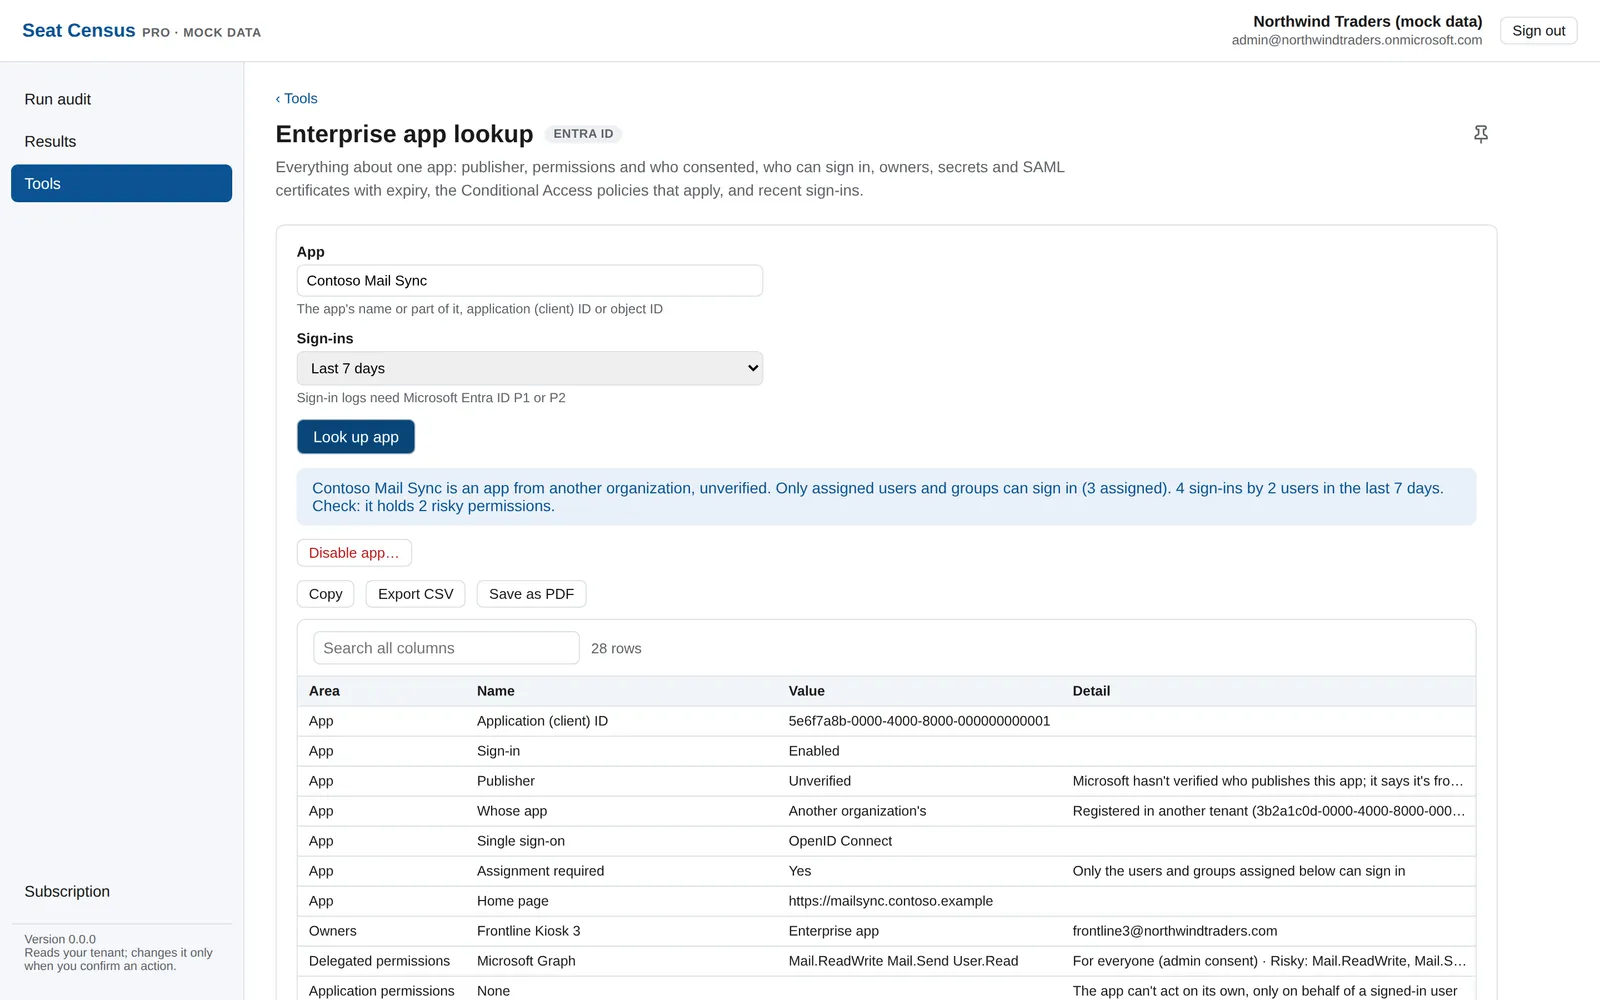This screenshot has height=1000, width=1600.
Task: Sort by the Detail column header
Action: (1091, 691)
